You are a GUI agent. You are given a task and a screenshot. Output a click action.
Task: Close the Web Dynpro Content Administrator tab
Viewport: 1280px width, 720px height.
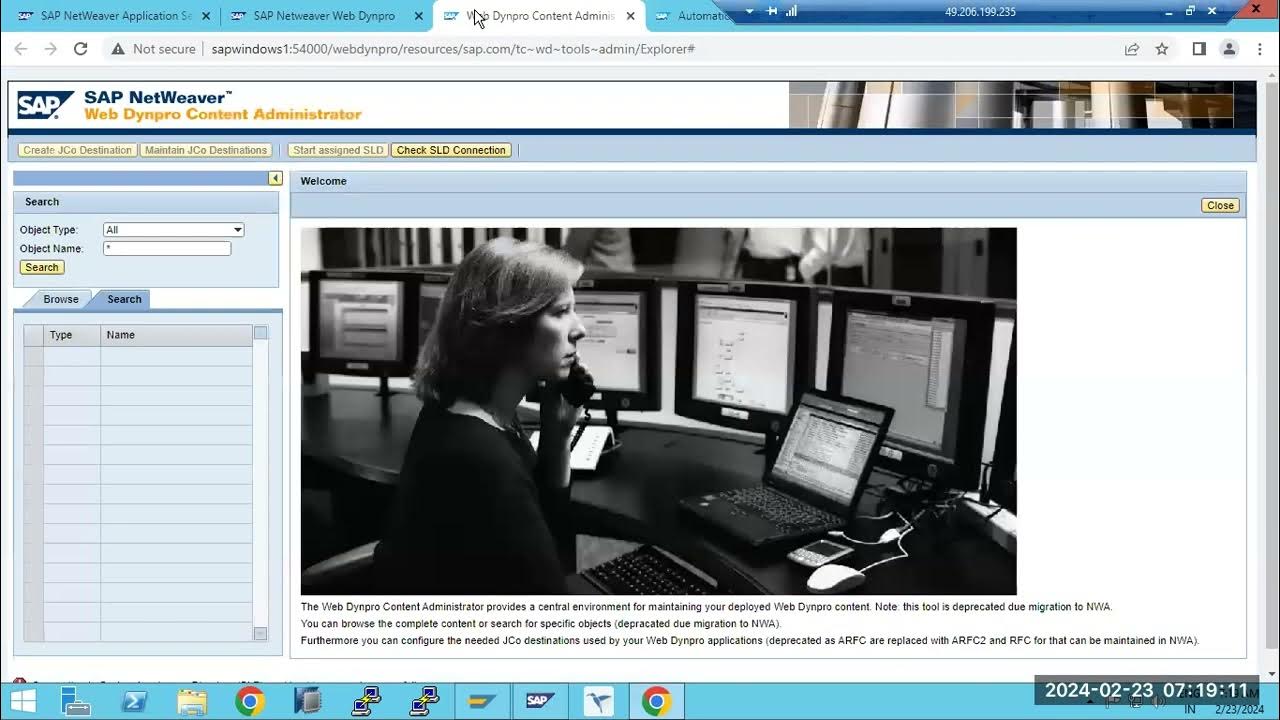coord(630,16)
